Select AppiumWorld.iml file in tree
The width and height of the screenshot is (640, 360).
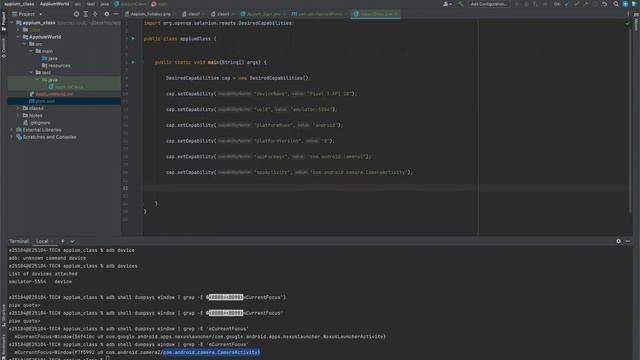(51, 94)
